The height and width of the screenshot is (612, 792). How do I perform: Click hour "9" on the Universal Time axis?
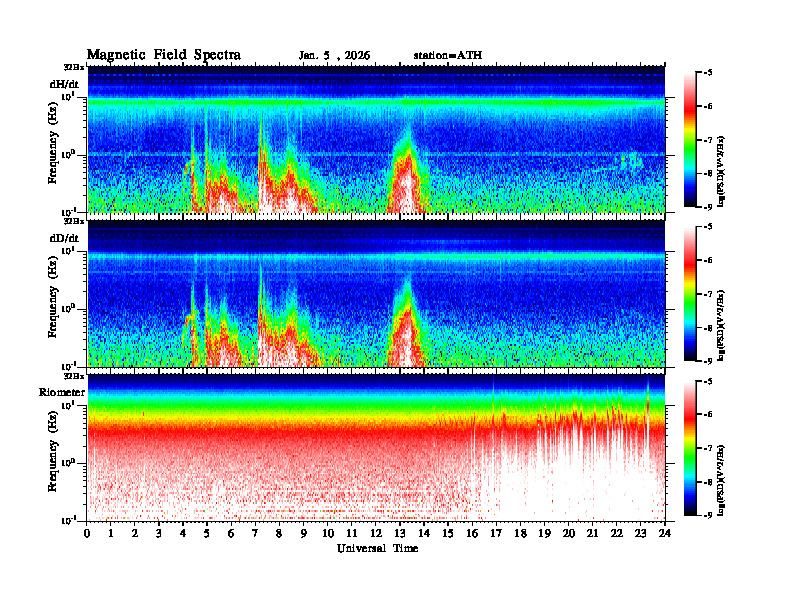coord(303,534)
